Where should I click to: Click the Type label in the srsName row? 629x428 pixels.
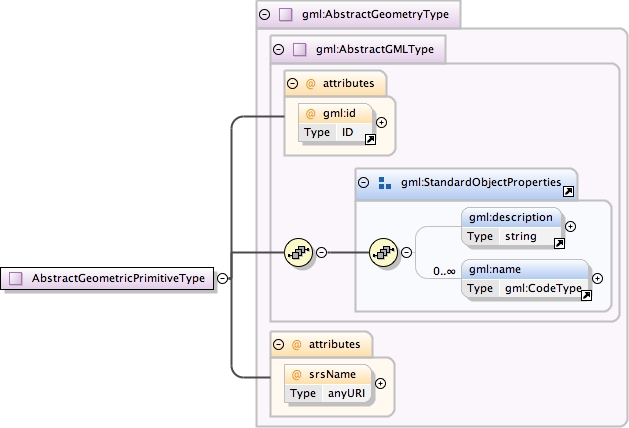tap(303, 393)
